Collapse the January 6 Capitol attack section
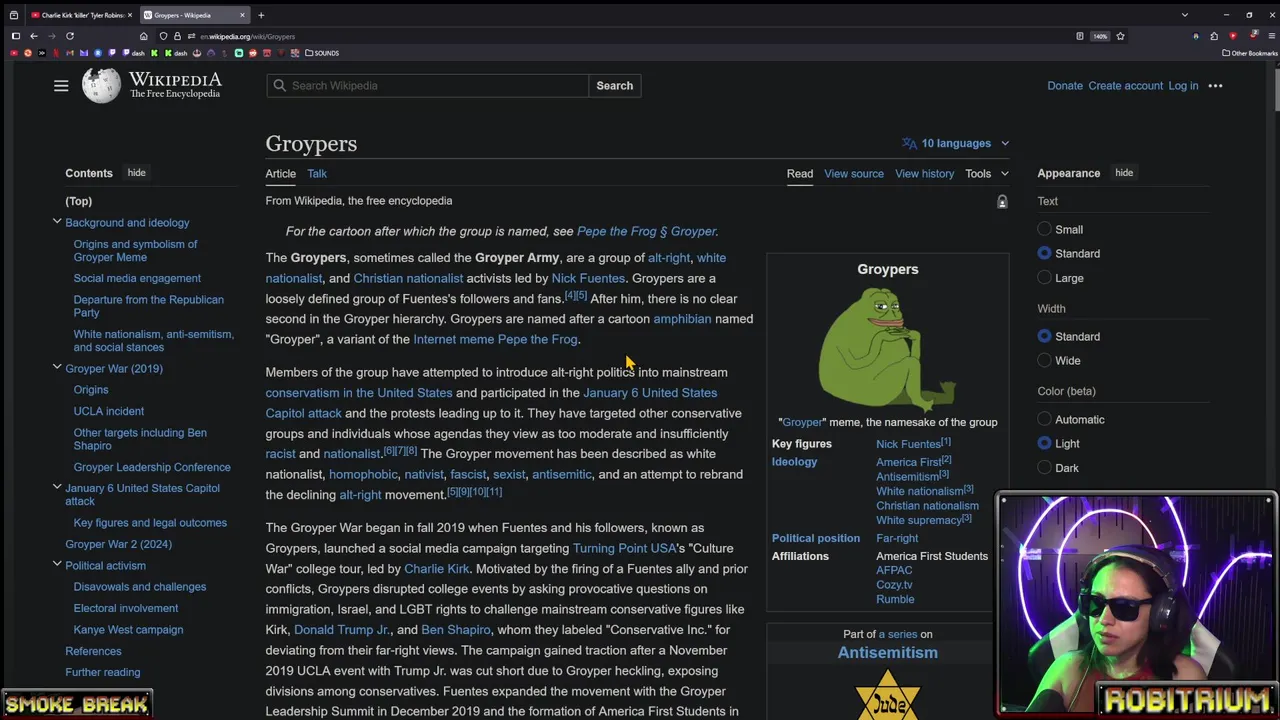Image resolution: width=1280 pixels, height=720 pixels. (x=57, y=488)
